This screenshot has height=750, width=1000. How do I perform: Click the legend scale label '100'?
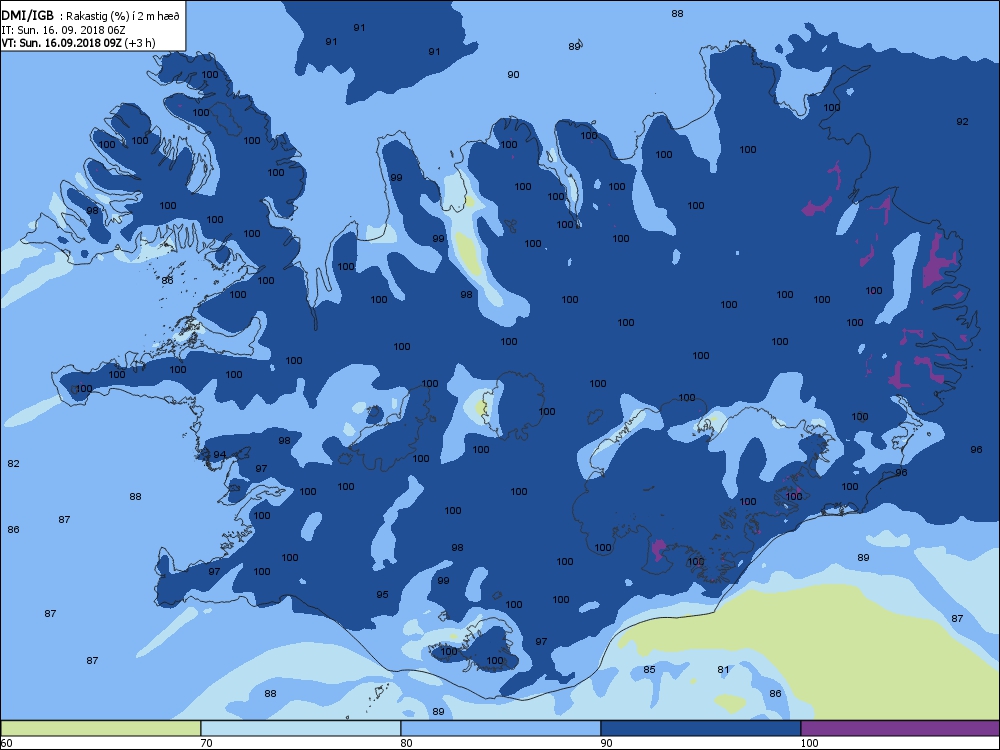click(x=809, y=743)
